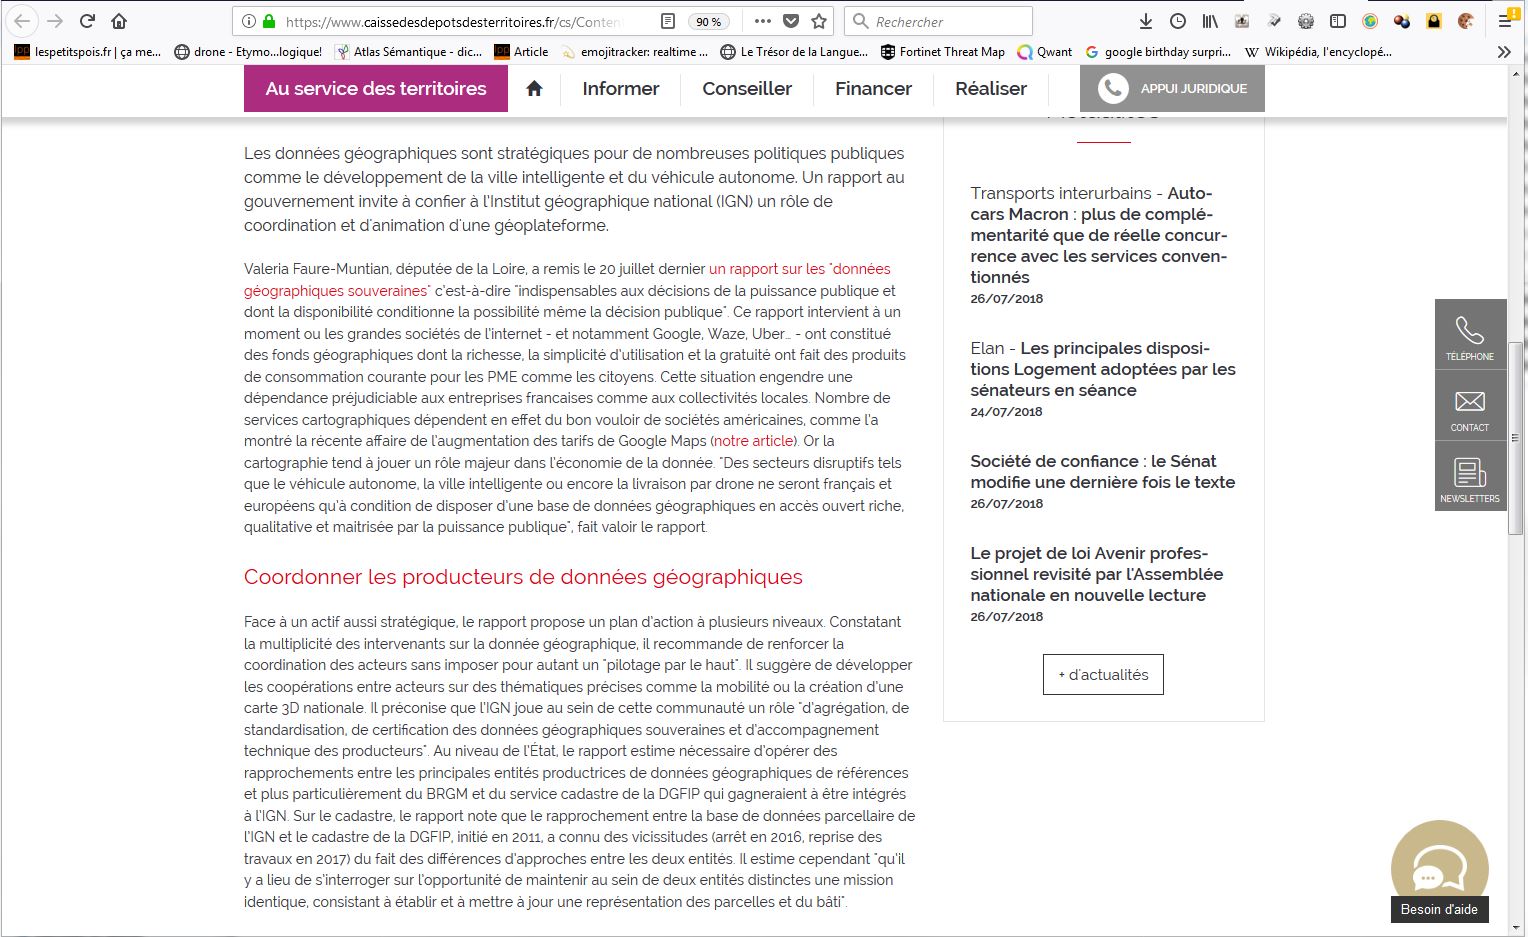Image resolution: width=1528 pixels, height=937 pixels.
Task: Open the Newsletters side button
Action: pyautogui.click(x=1469, y=477)
